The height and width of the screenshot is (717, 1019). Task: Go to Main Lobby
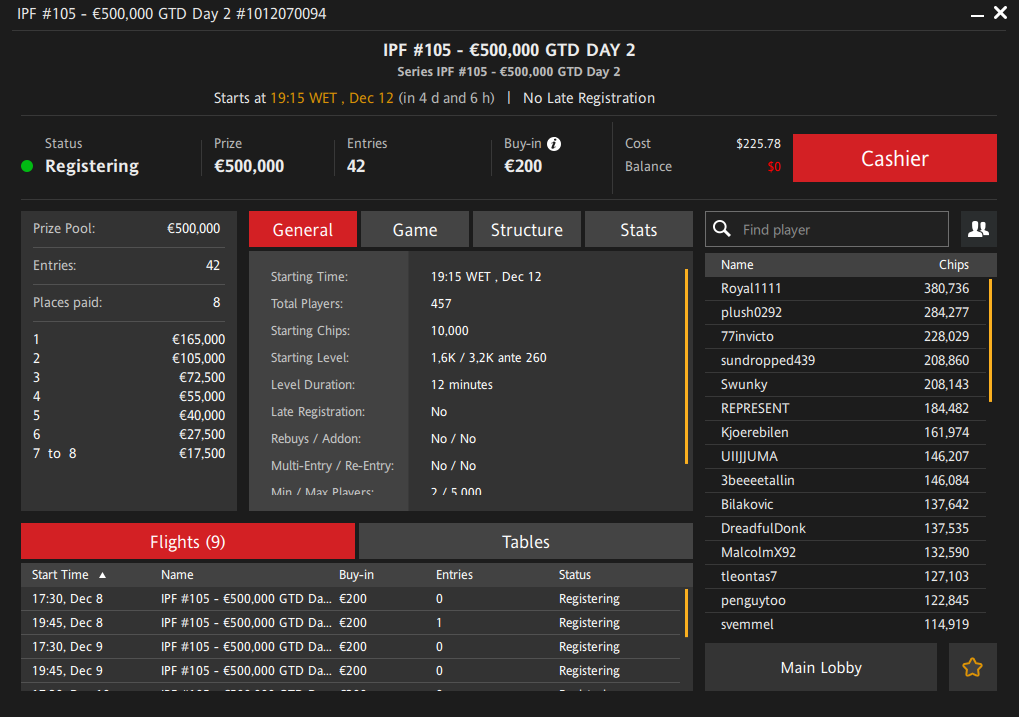[820, 668]
